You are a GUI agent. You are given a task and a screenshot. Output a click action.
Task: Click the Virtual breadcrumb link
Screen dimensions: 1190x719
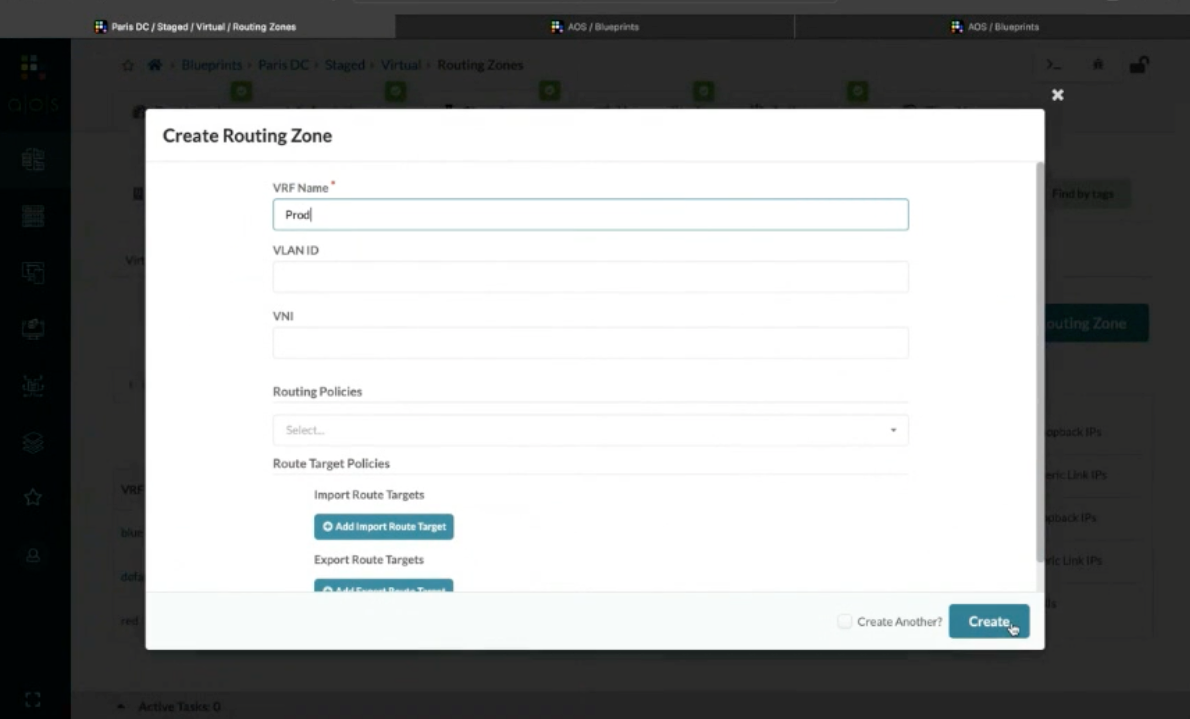click(x=401, y=65)
